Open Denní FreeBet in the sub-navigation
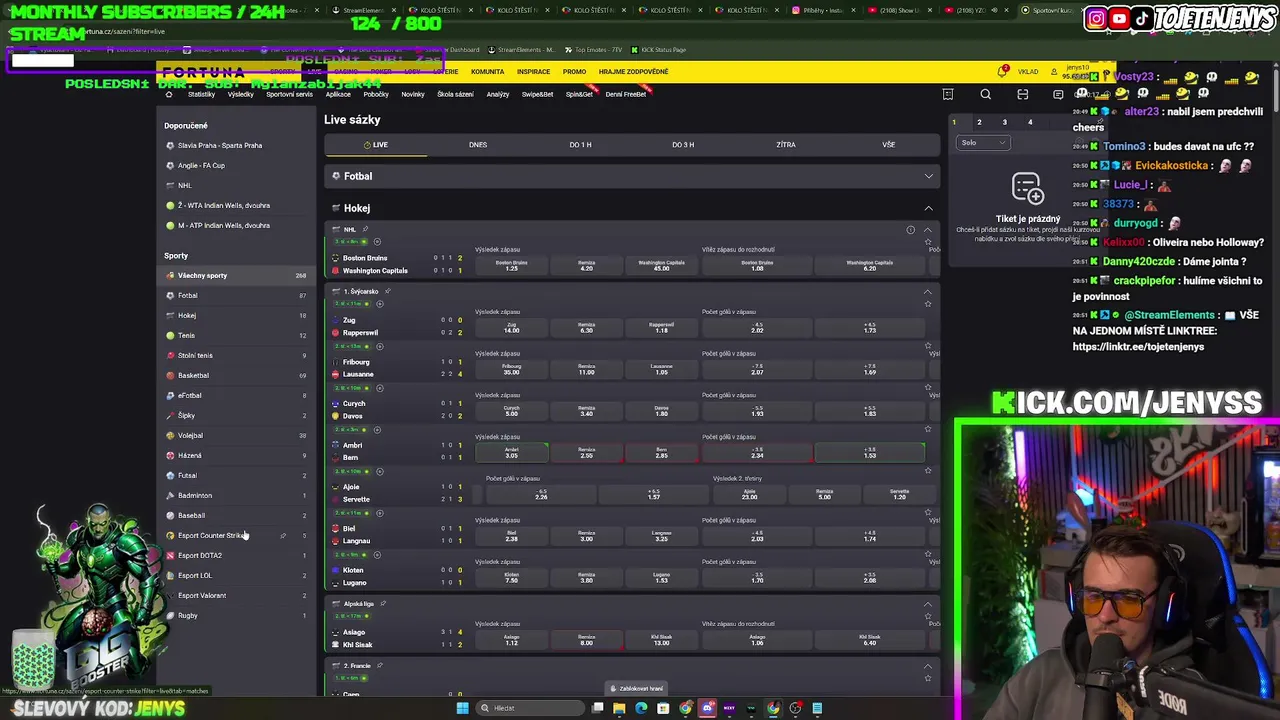This screenshot has height=720, width=1280. pos(626,94)
